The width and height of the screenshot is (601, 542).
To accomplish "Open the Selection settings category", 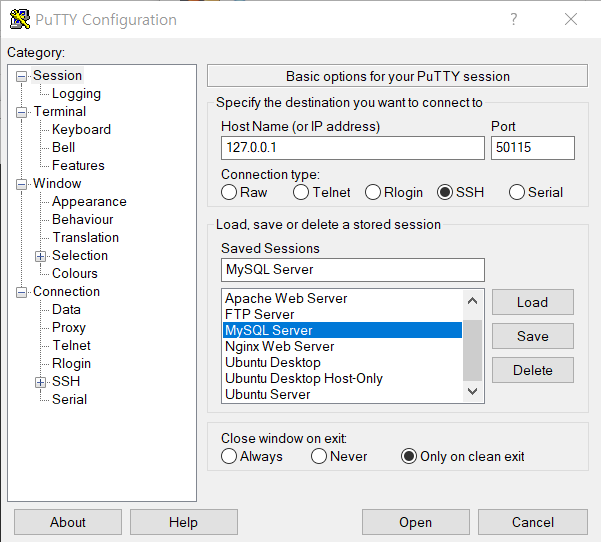I will (80, 256).
